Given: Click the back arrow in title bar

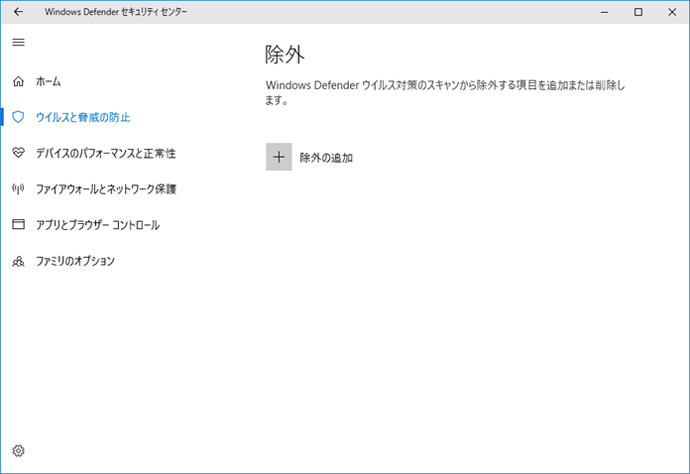Looking at the screenshot, I should click(18, 12).
